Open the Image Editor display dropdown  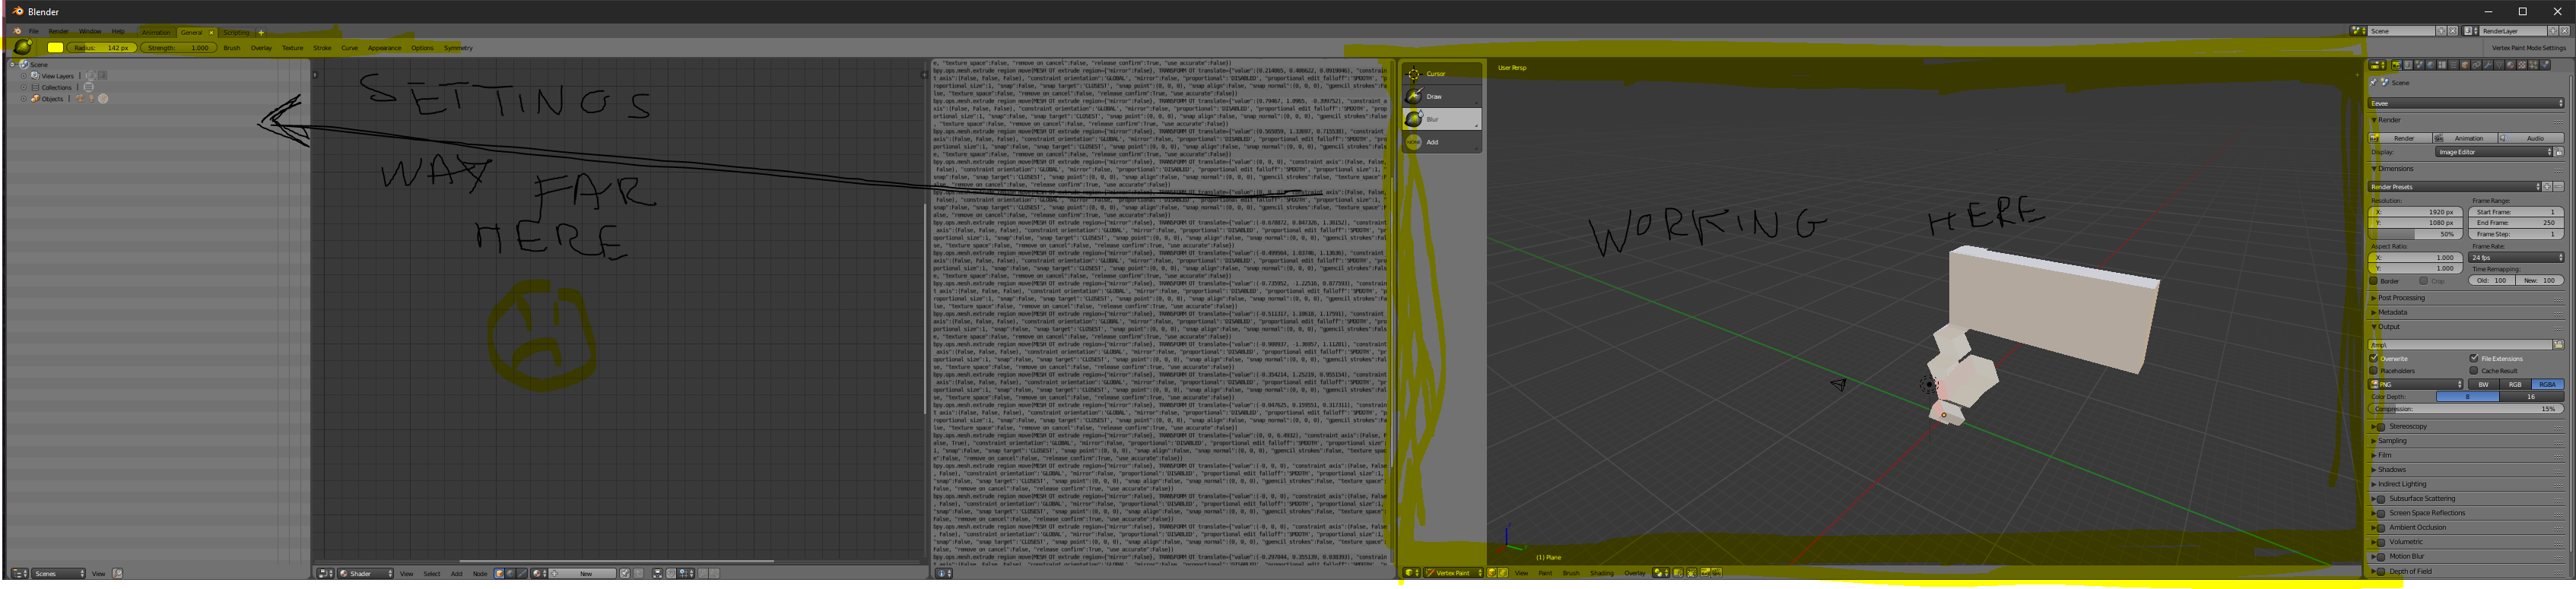pyautogui.click(x=2494, y=152)
